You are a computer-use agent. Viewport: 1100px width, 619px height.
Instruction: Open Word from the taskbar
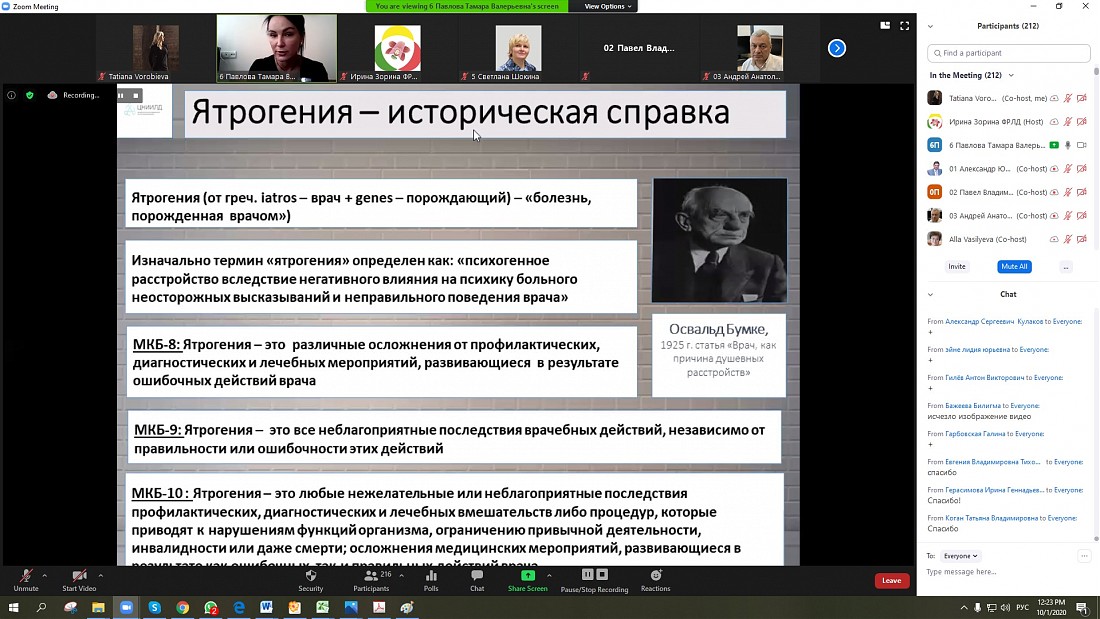(267, 608)
